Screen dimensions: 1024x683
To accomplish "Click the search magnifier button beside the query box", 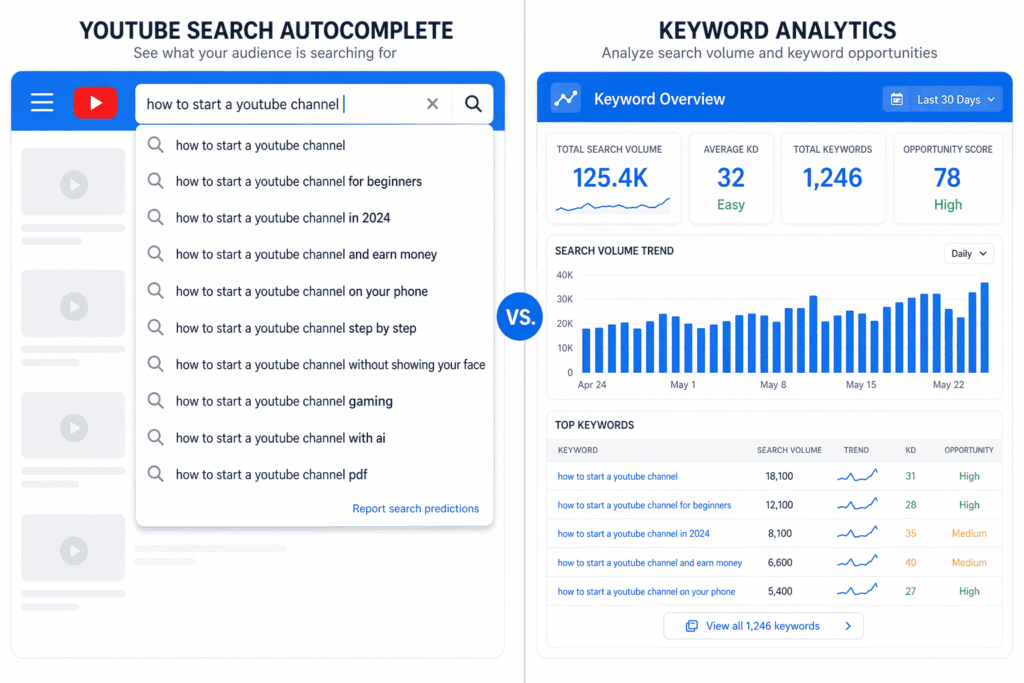I will [471, 103].
